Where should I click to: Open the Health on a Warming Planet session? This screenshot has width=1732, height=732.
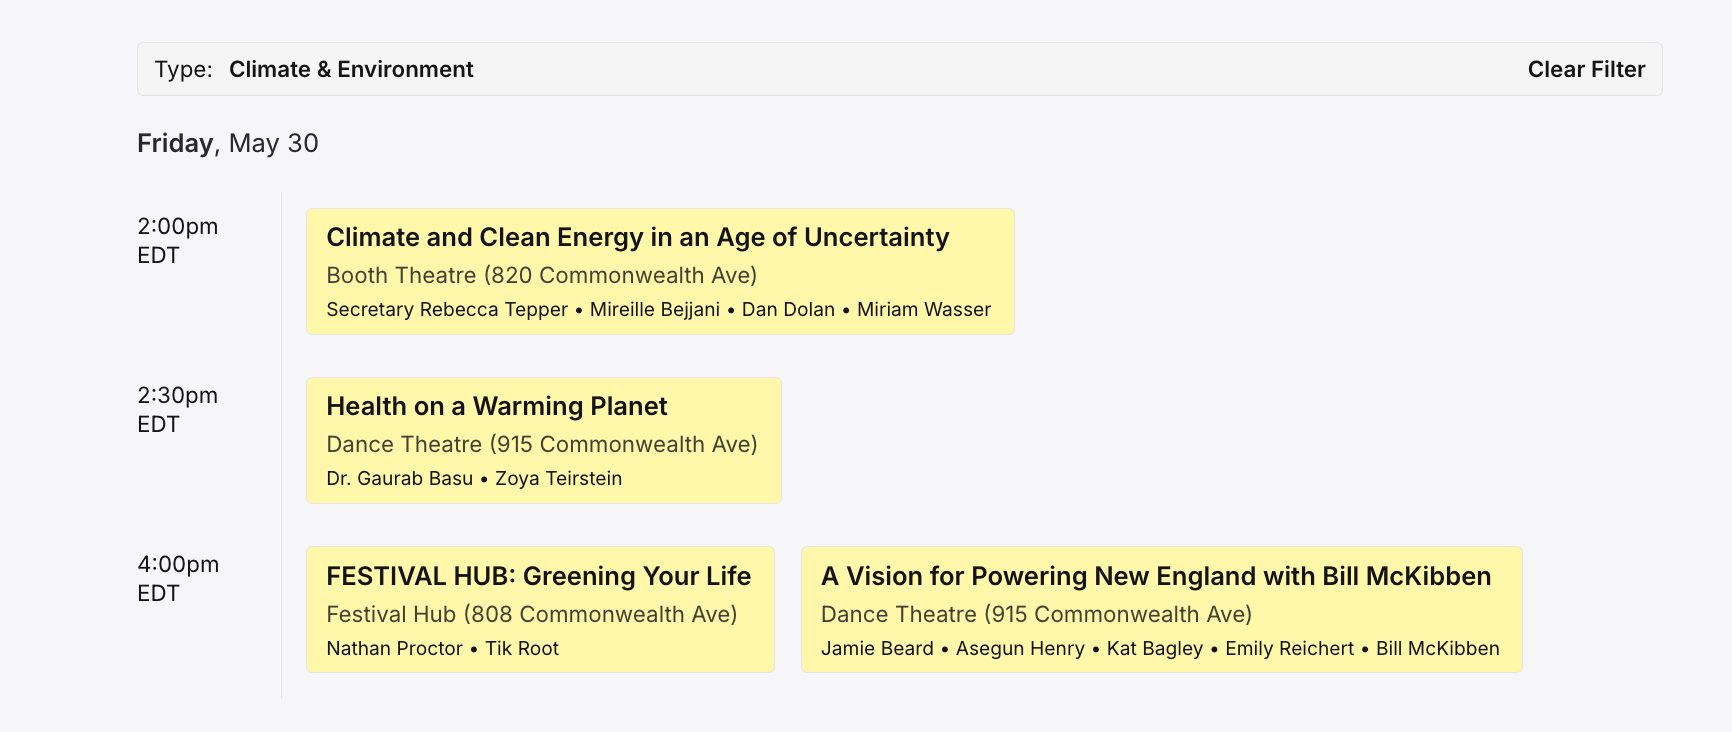[496, 407]
